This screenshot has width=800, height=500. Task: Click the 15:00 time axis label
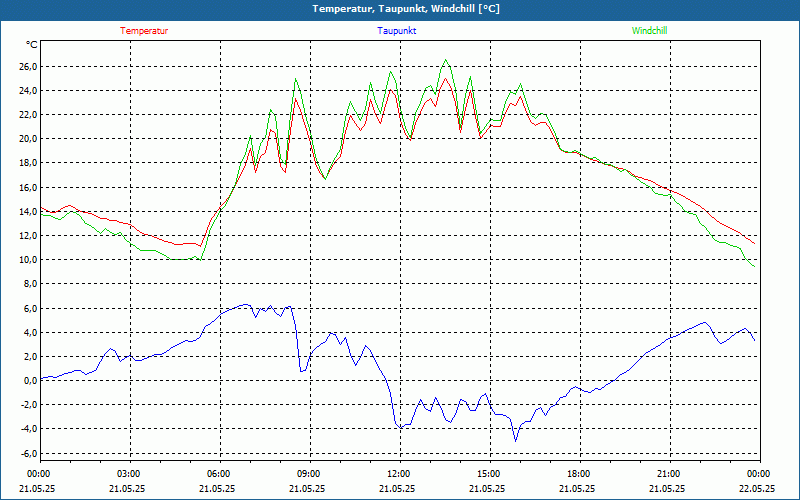tap(490, 474)
